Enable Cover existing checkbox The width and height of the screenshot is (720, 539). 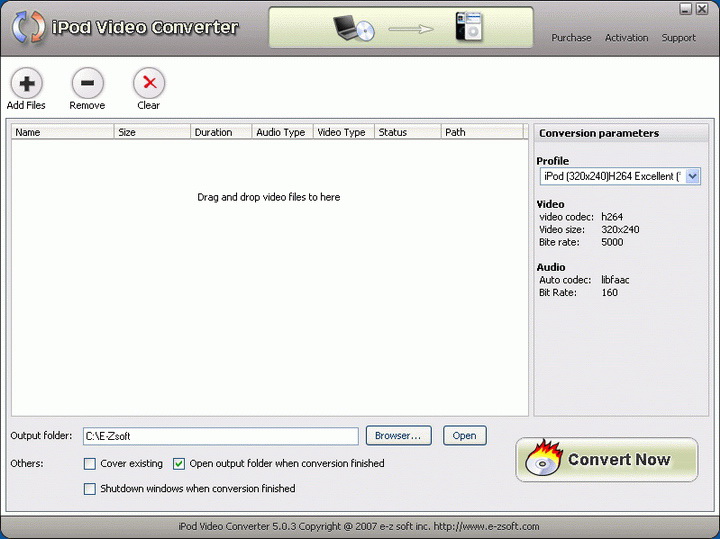coord(90,464)
